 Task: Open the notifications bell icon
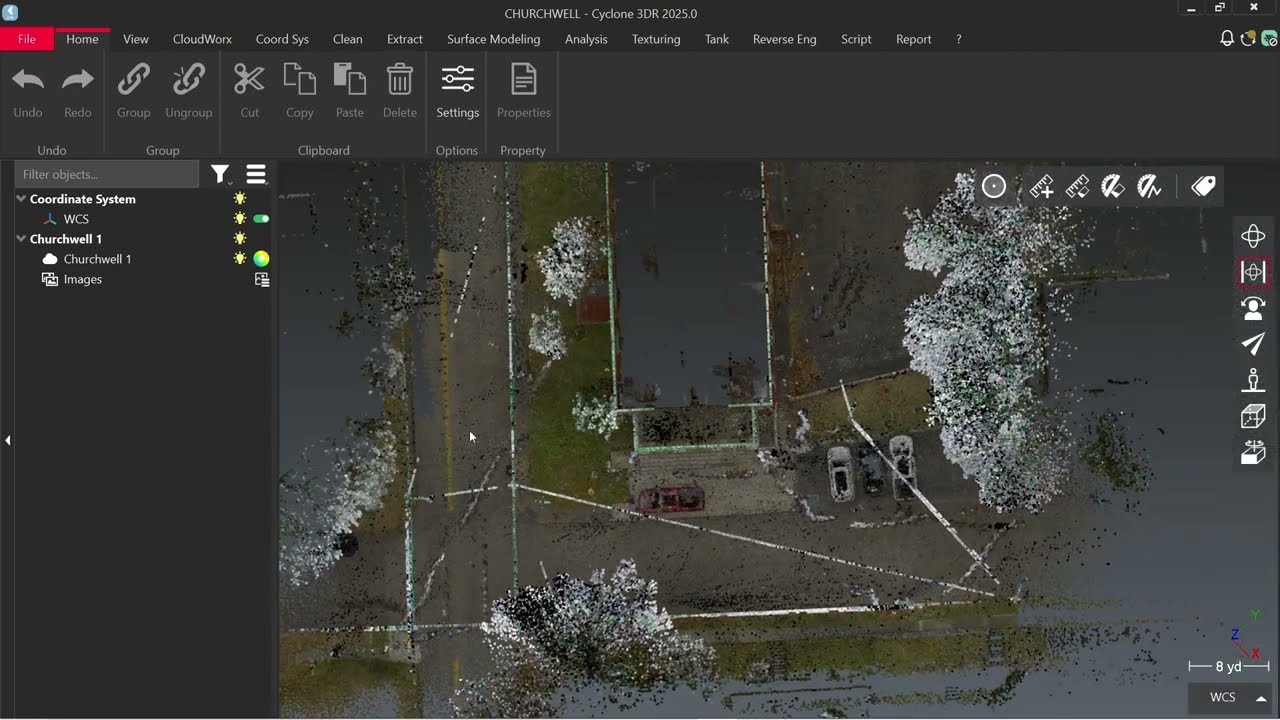(x=1227, y=39)
